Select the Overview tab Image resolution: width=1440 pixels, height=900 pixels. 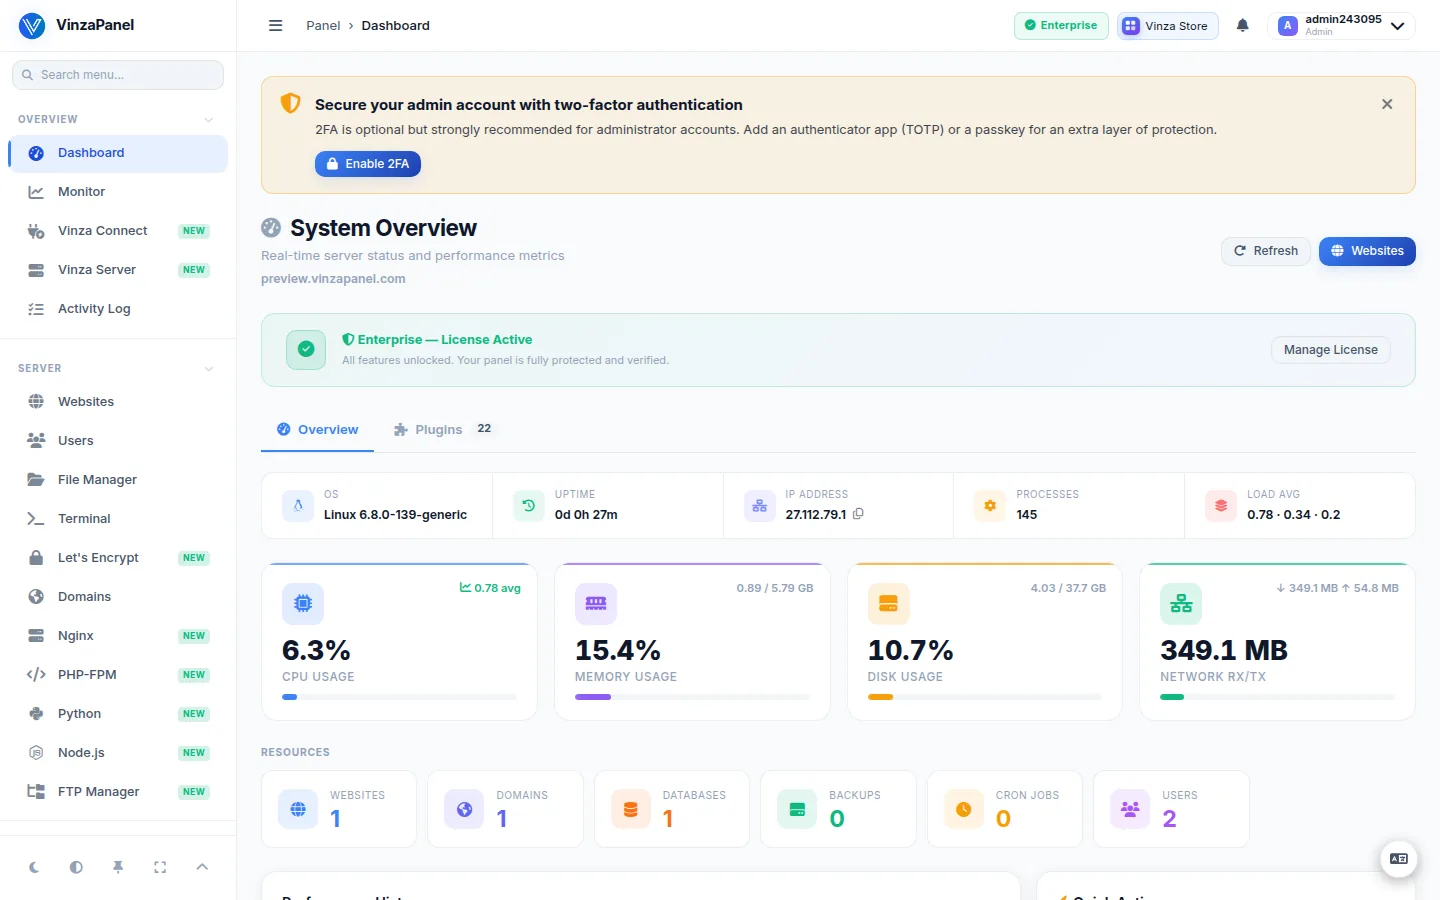coord(317,430)
